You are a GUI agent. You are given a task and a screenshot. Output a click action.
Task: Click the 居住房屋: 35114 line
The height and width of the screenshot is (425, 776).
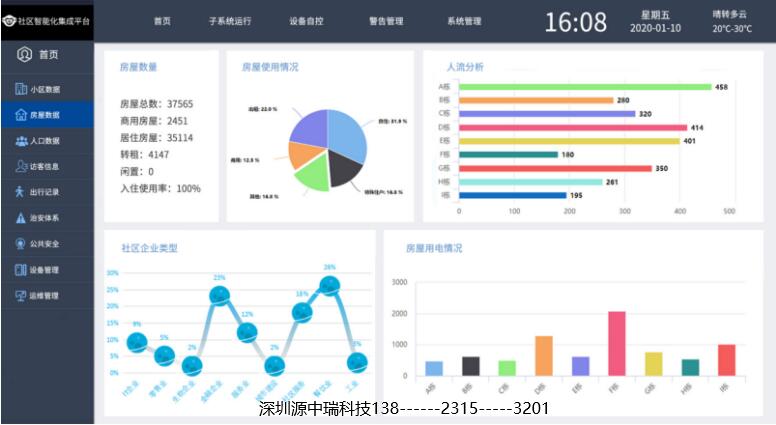[156, 138]
